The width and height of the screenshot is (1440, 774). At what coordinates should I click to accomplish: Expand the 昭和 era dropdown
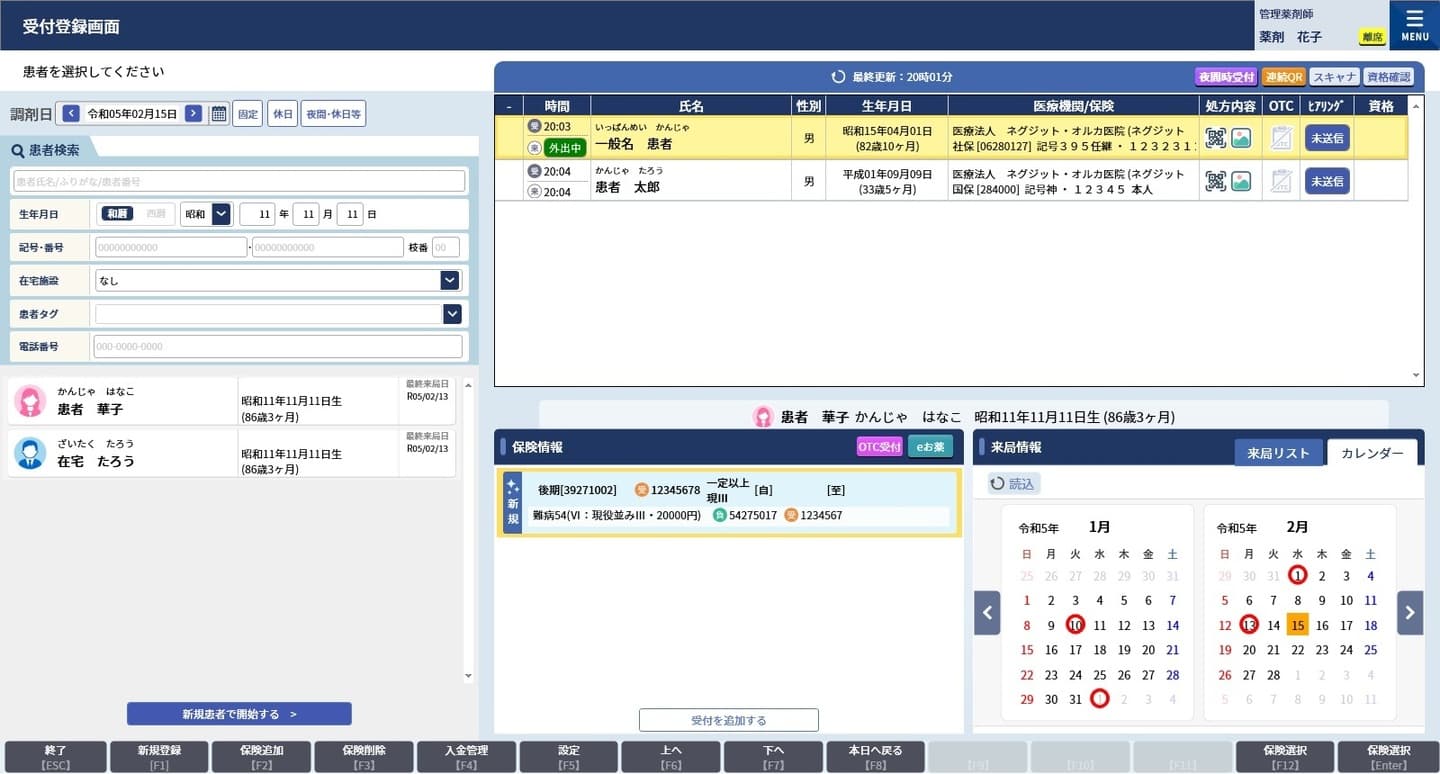click(221, 214)
